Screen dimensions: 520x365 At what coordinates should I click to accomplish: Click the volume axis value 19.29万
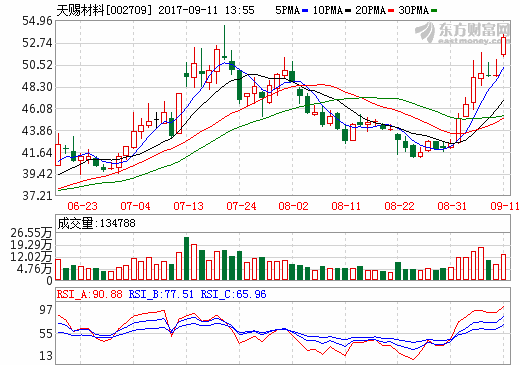point(31,245)
